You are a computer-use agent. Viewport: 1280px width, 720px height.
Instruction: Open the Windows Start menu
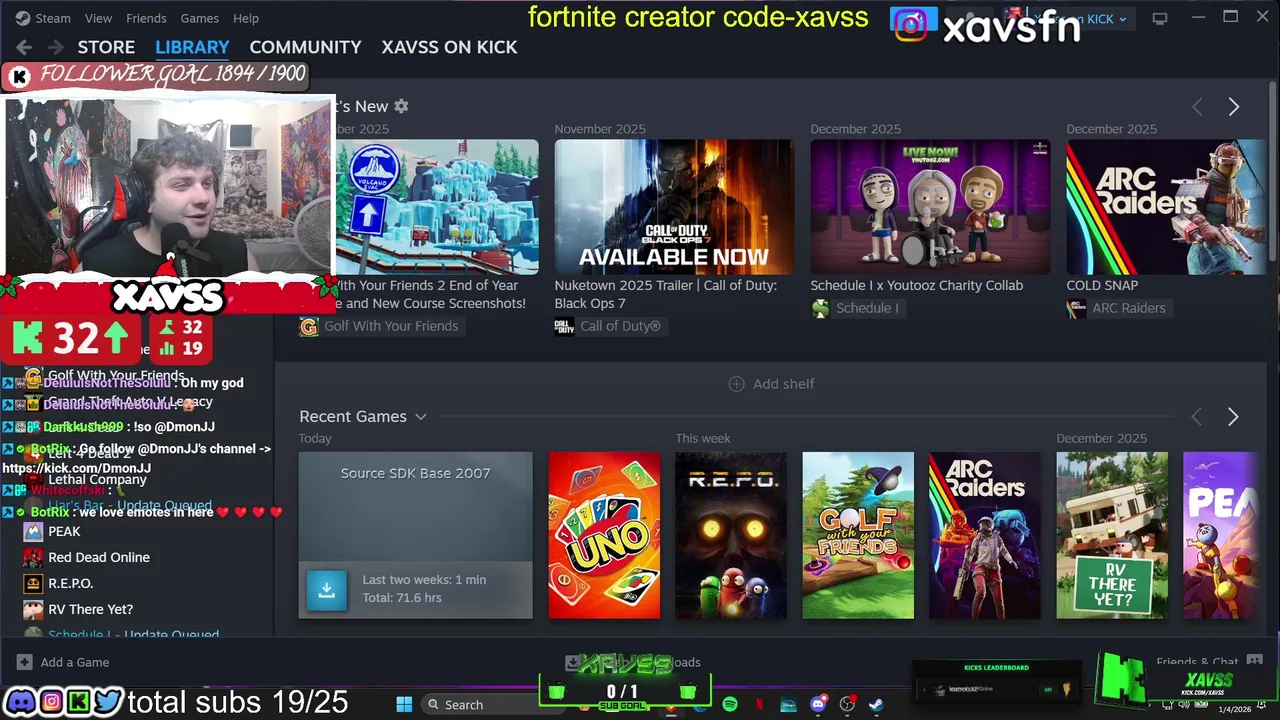[404, 705]
